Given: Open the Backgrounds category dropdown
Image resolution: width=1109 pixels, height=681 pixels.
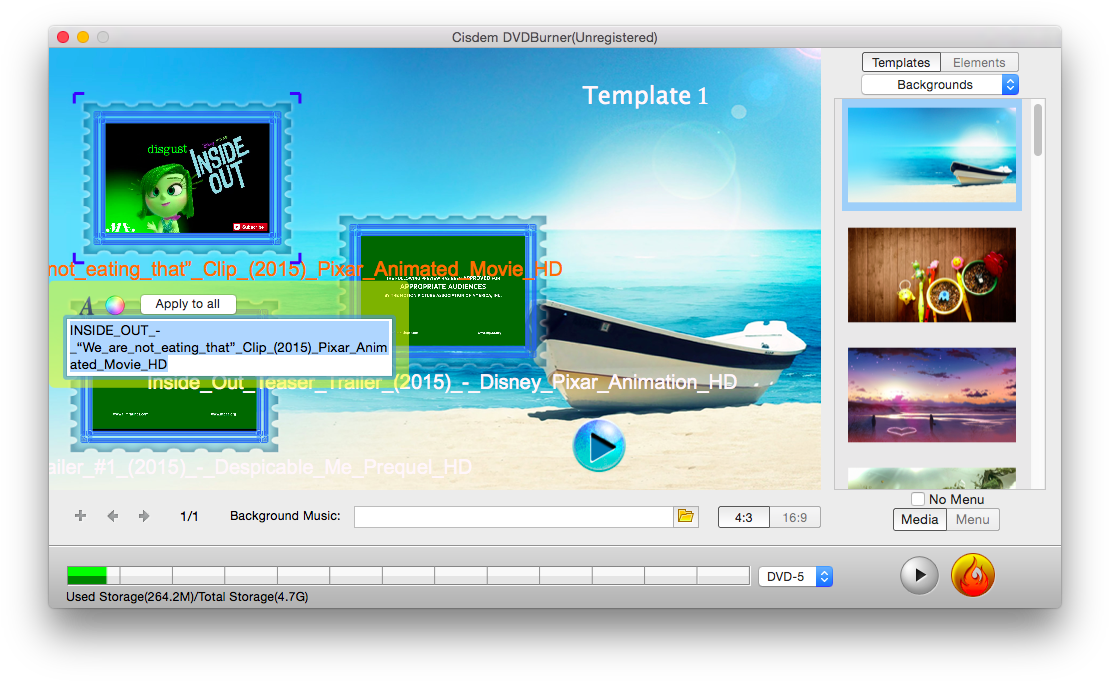Looking at the screenshot, I should coord(938,84).
